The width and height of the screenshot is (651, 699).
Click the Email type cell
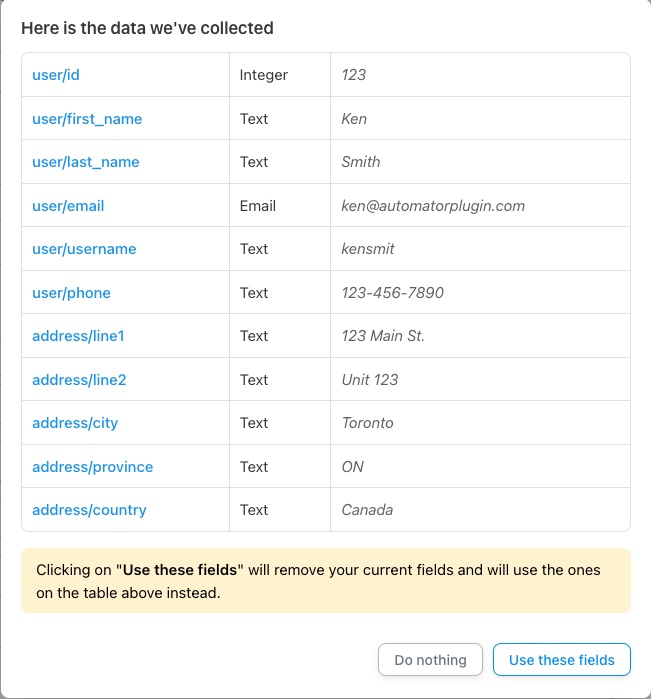(x=280, y=206)
